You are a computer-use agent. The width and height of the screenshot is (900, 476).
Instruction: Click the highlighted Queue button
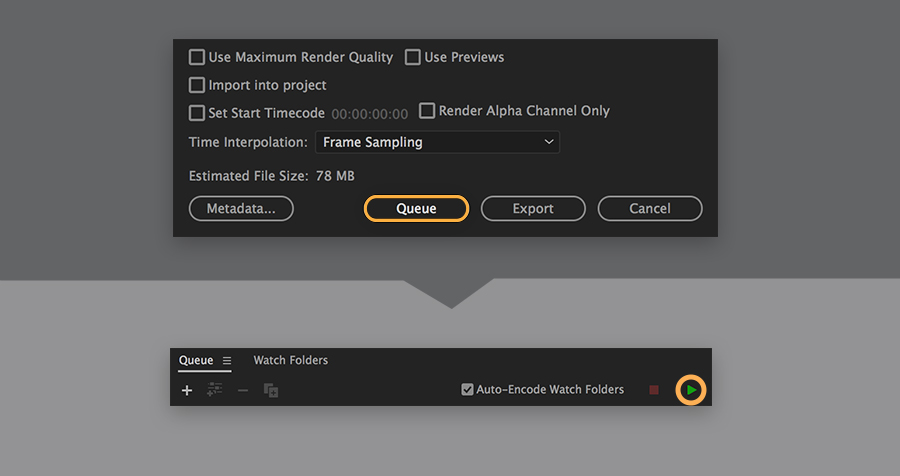[416, 208]
